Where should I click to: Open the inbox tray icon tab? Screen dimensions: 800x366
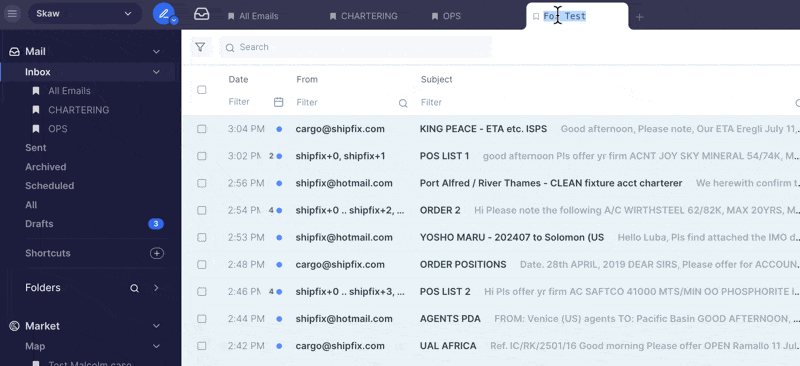tap(202, 14)
